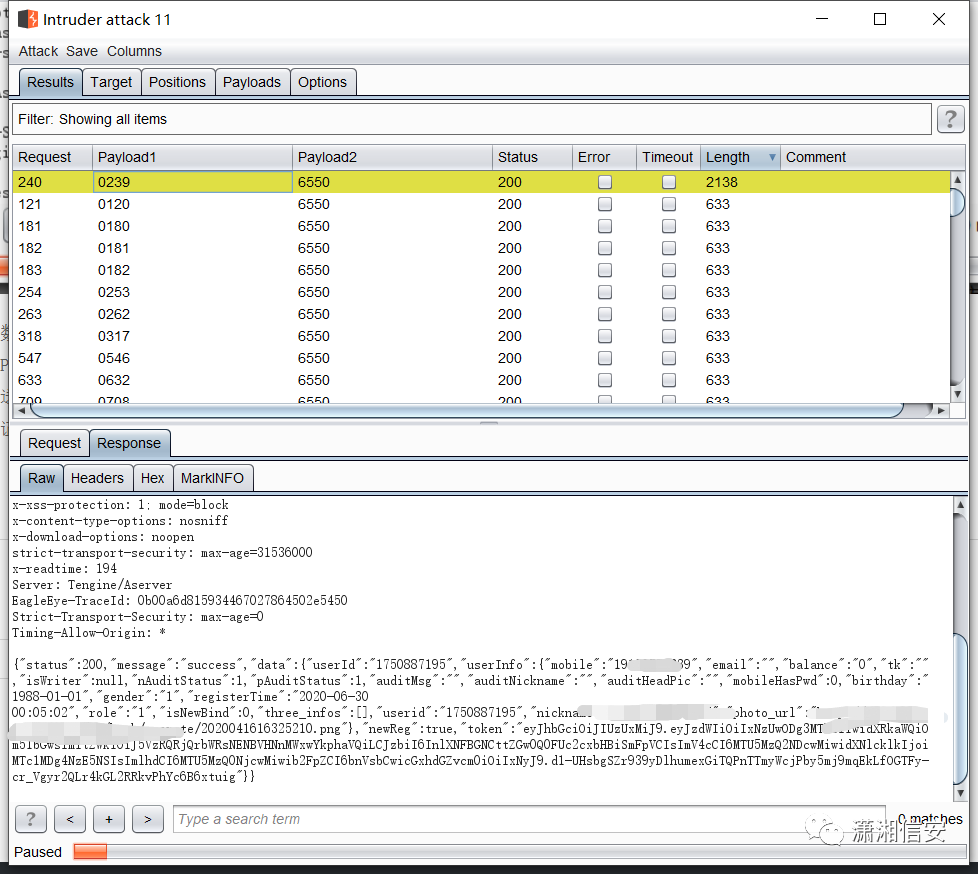Image resolution: width=978 pixels, height=874 pixels.
Task: Select the Results tab
Action: (x=51, y=82)
